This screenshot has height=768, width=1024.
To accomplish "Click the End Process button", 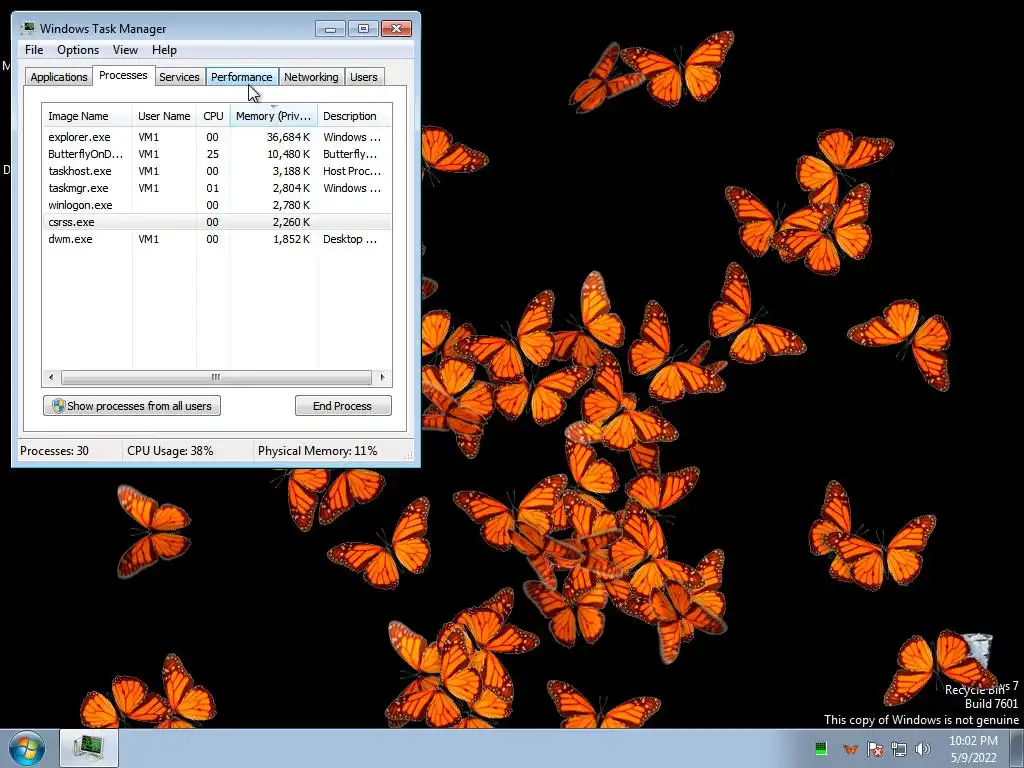I will [x=343, y=406].
